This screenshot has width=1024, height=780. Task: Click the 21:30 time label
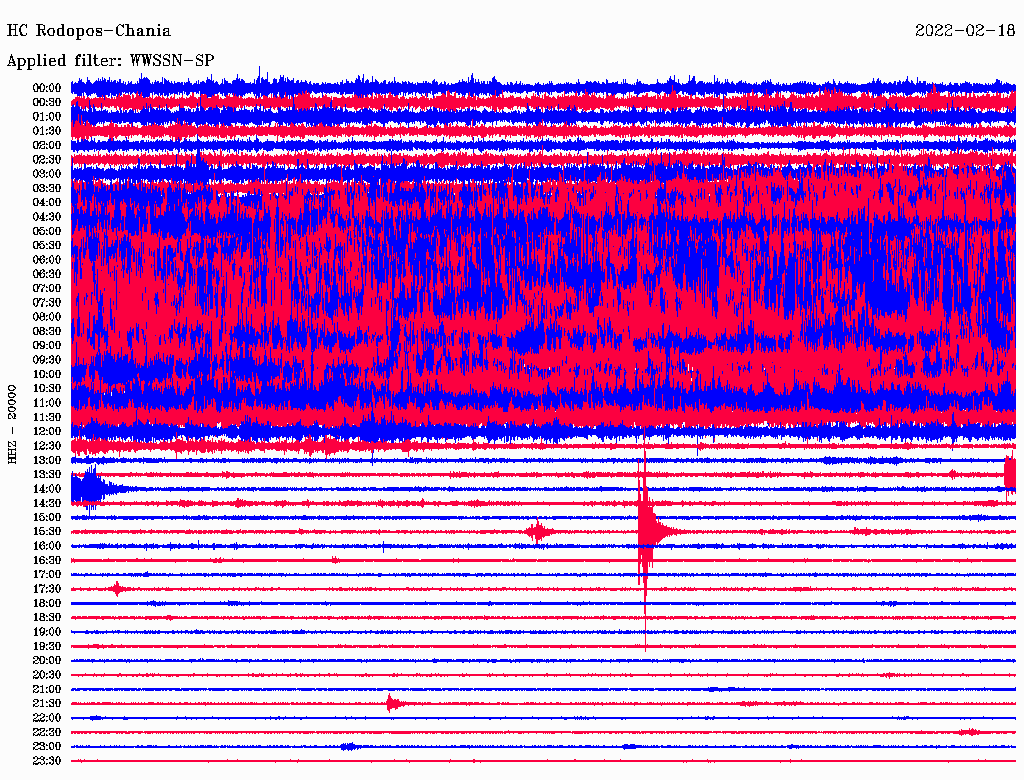point(47,703)
